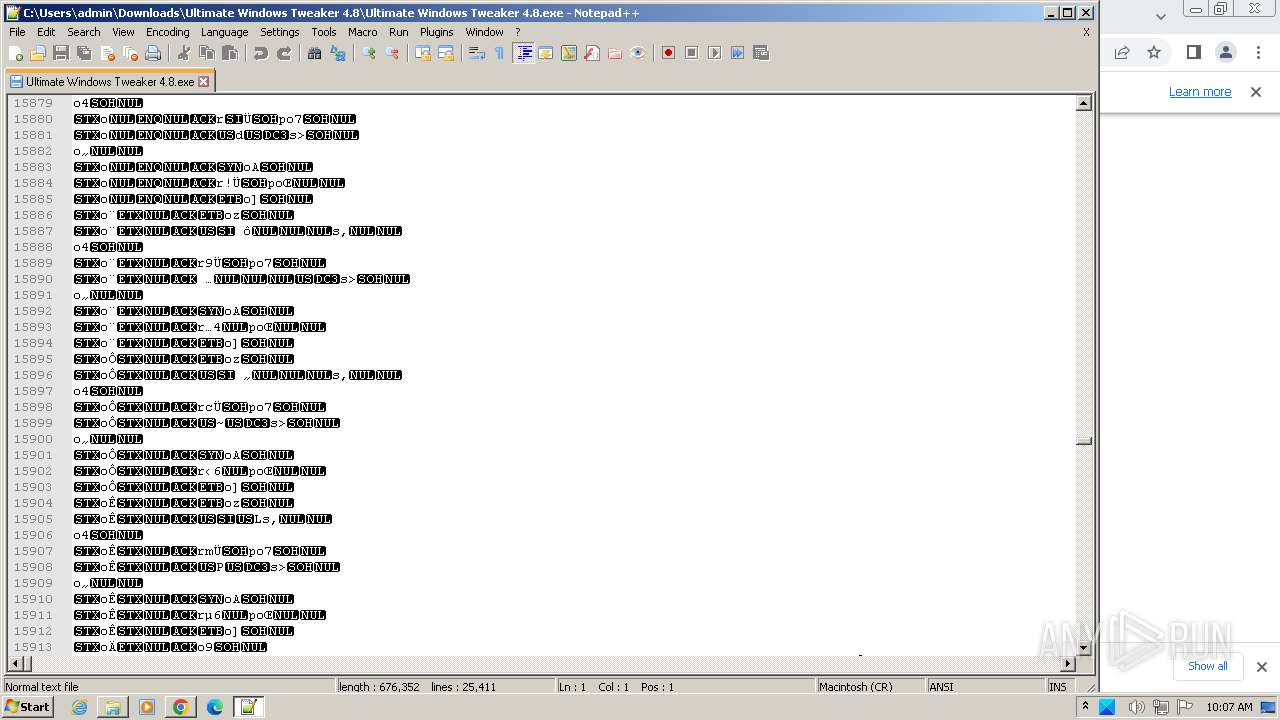Screen dimensions: 1280x720
Task: Open Chrome side panel icon
Action: point(1193,52)
